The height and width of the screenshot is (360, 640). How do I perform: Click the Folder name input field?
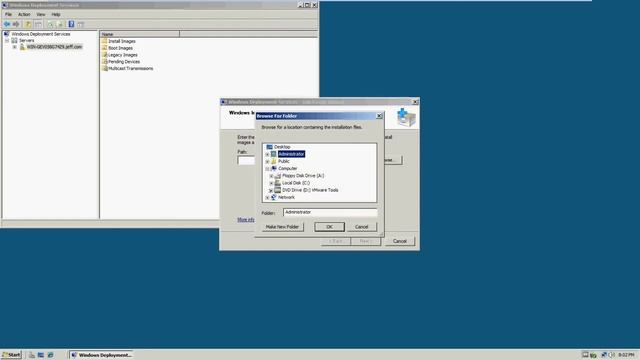pos(330,212)
